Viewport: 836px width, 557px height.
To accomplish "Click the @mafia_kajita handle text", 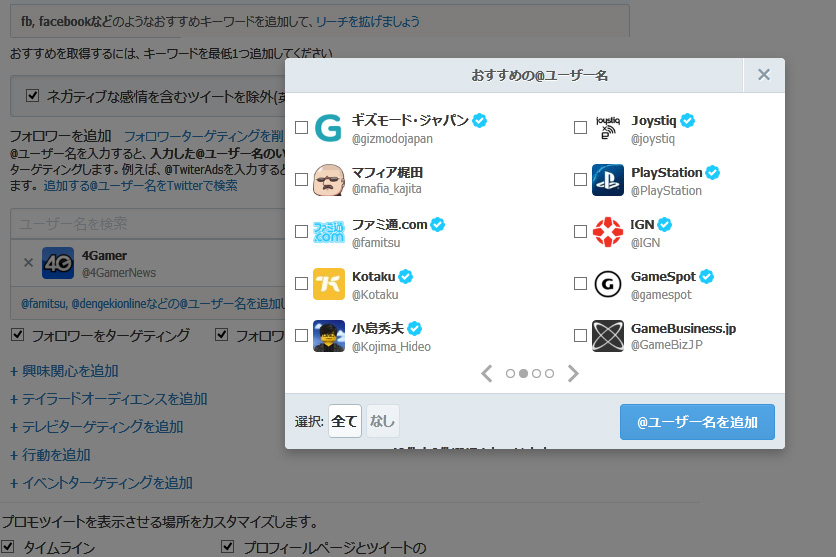I will tap(387, 189).
